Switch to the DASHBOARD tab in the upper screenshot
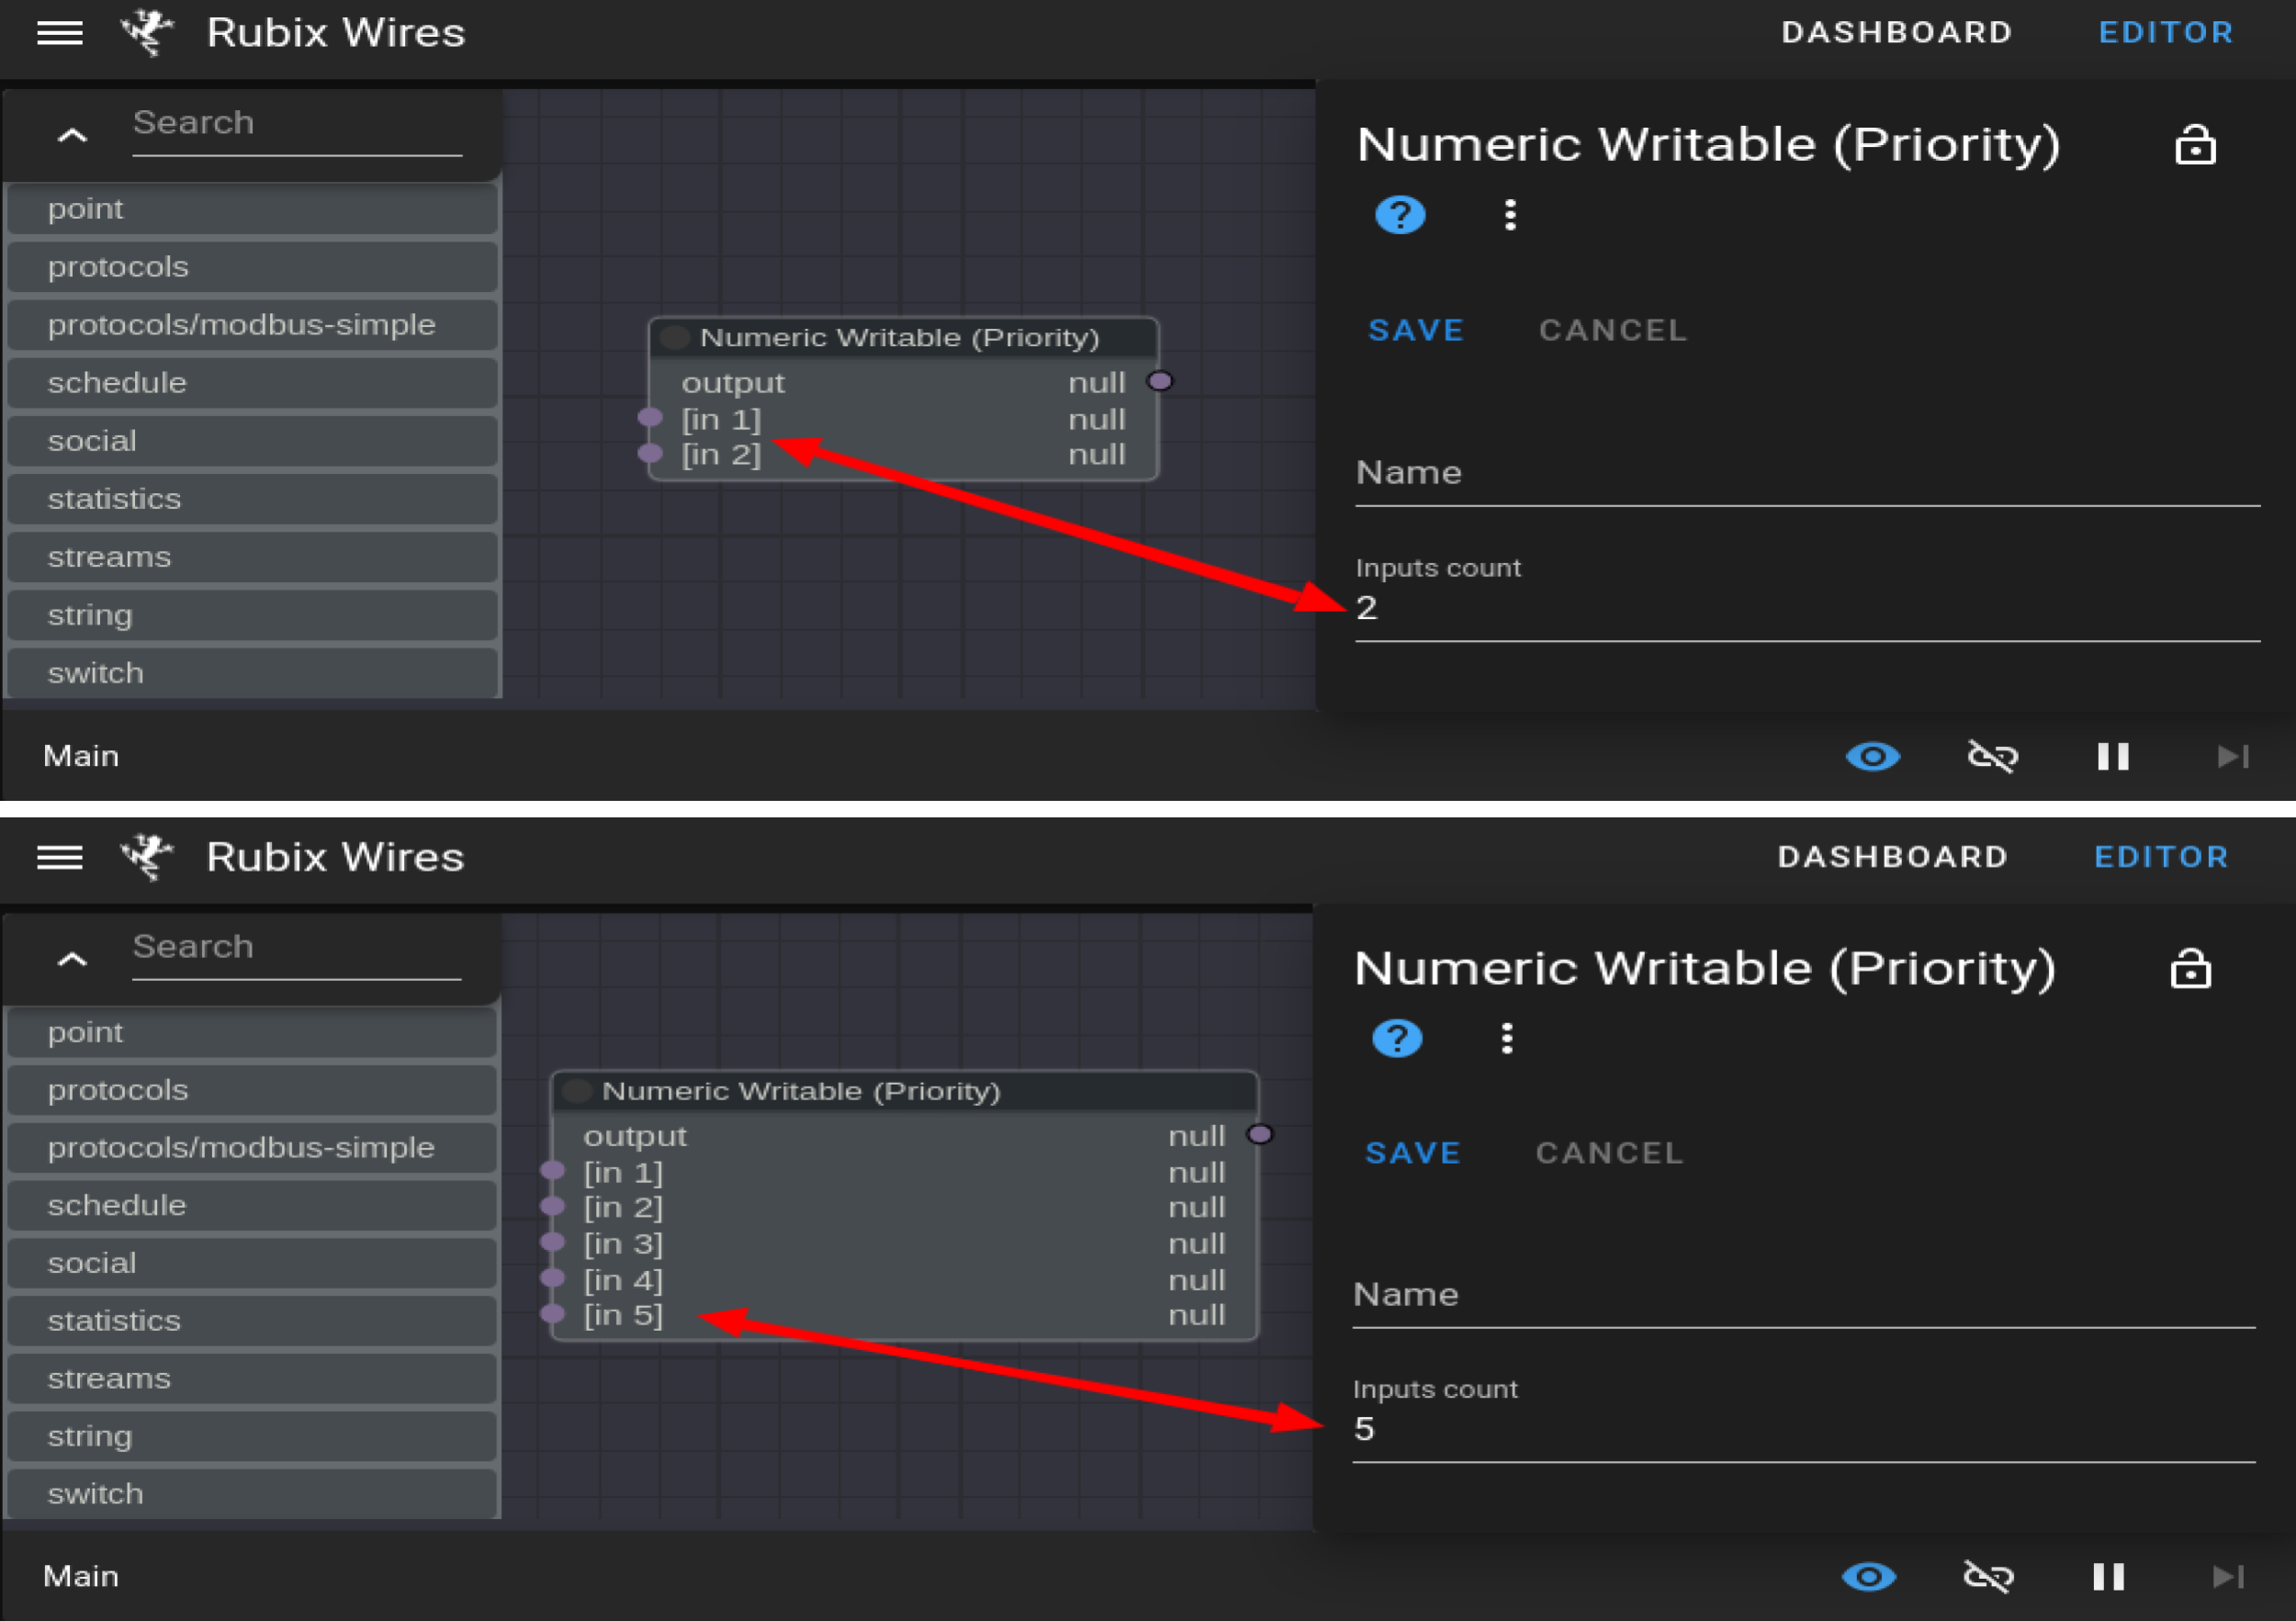 point(1897,33)
